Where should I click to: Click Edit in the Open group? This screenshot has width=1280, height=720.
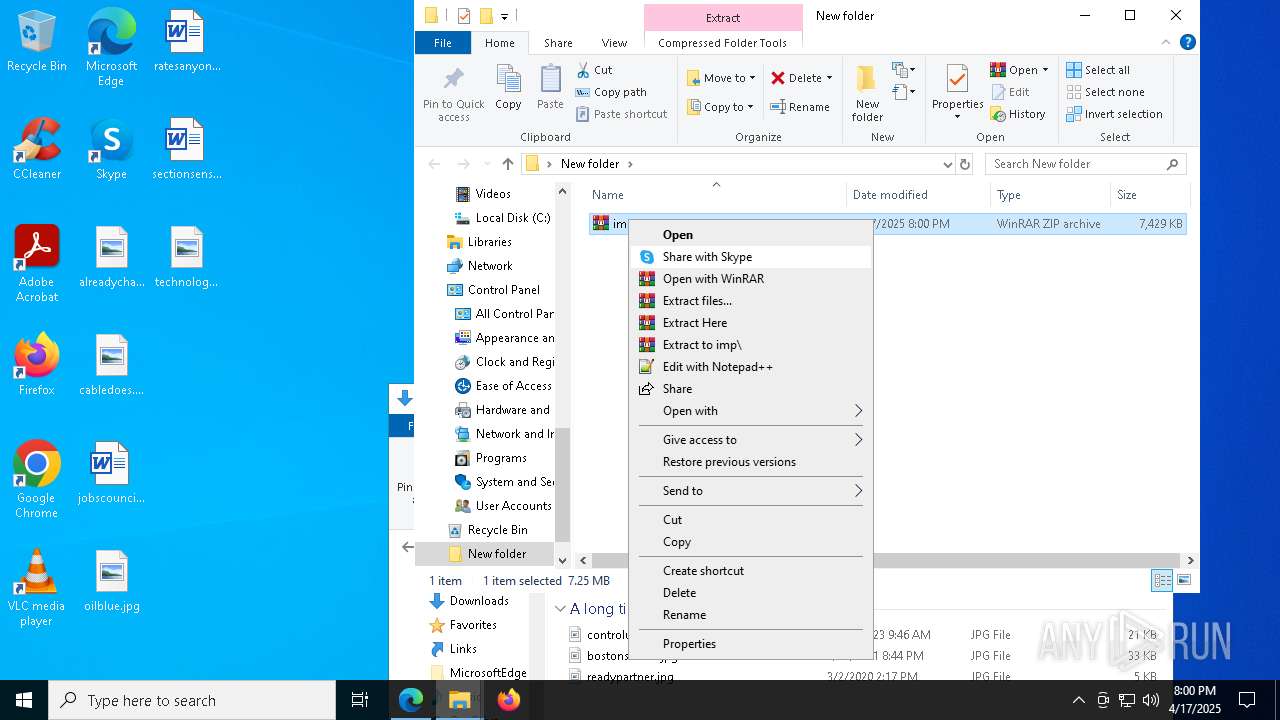tap(1010, 92)
